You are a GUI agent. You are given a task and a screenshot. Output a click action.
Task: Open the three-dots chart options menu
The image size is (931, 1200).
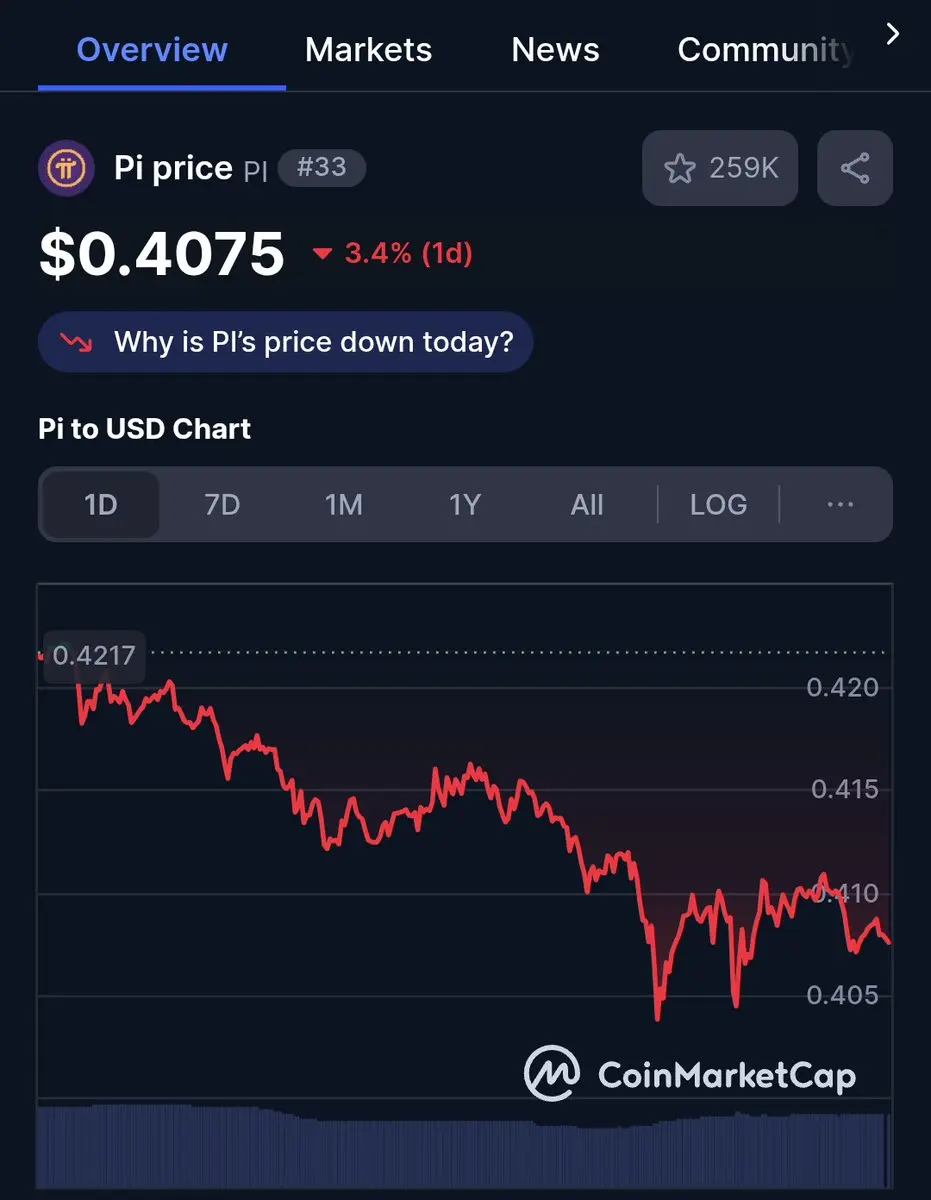(840, 505)
